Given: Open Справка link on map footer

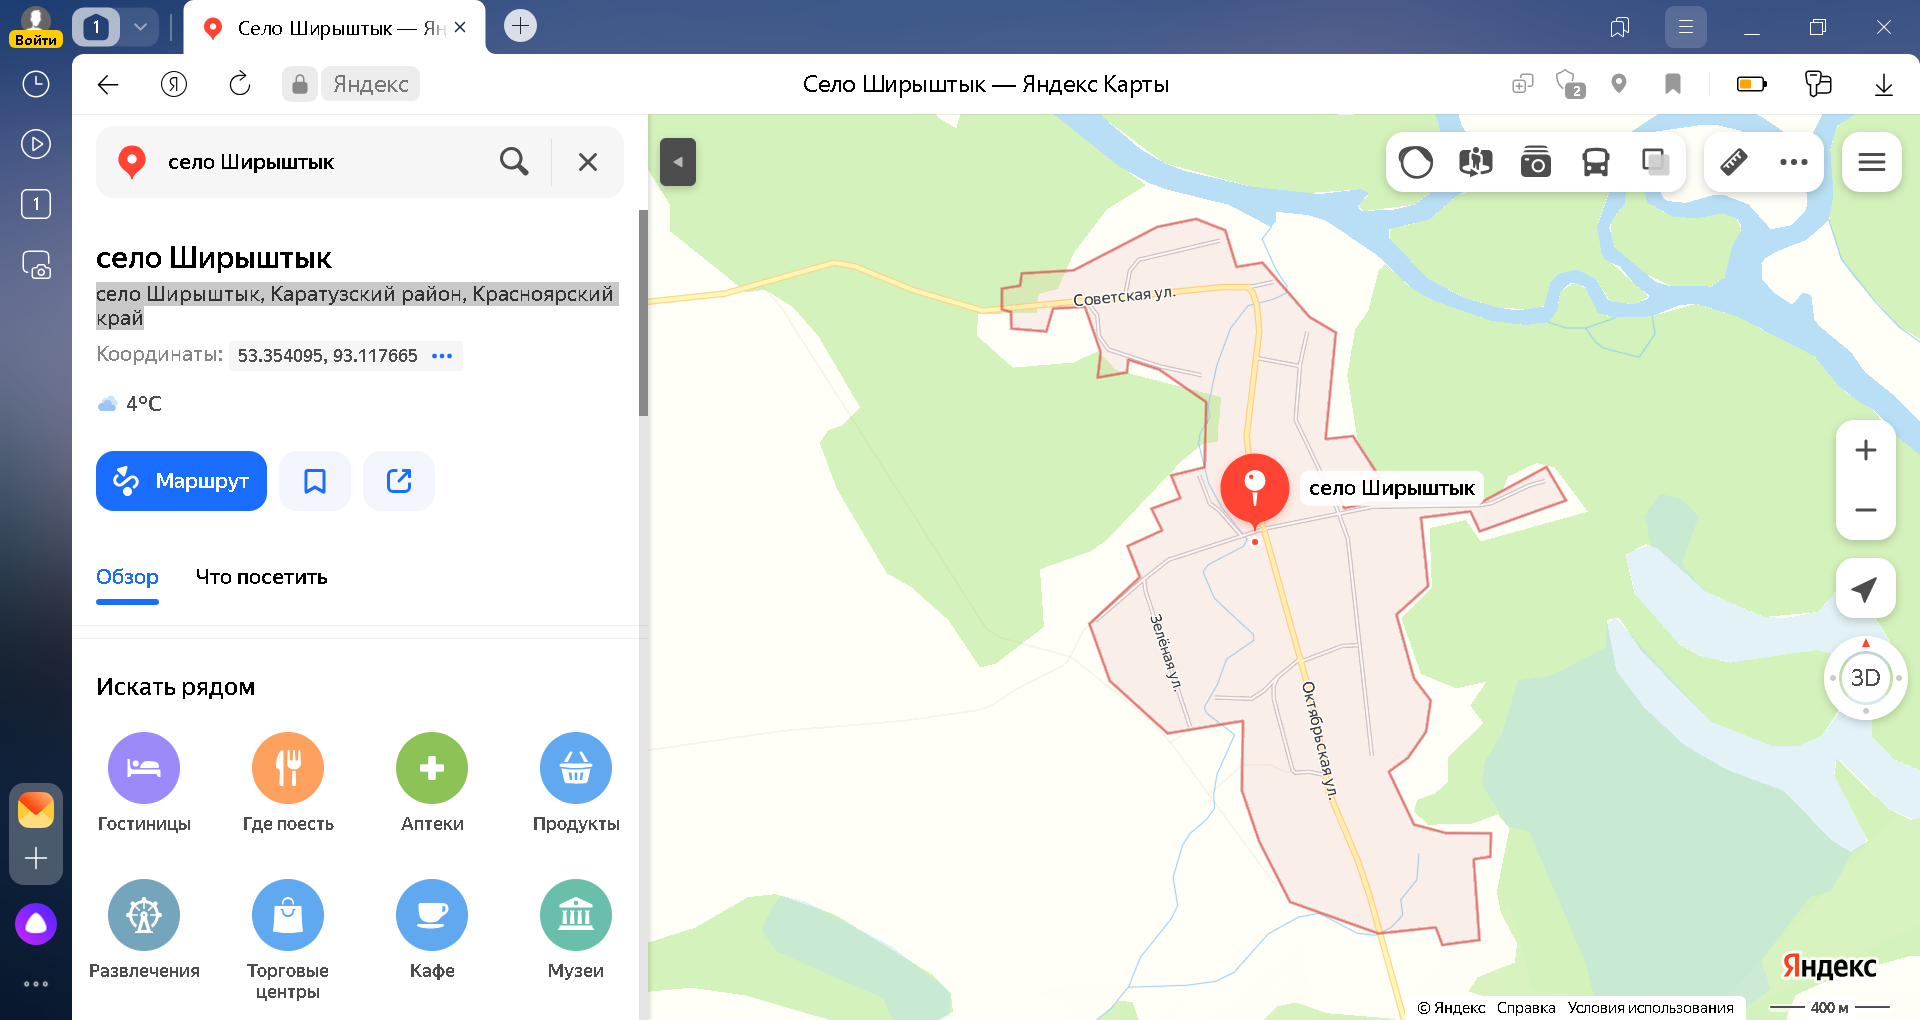Looking at the screenshot, I should [x=1526, y=1007].
